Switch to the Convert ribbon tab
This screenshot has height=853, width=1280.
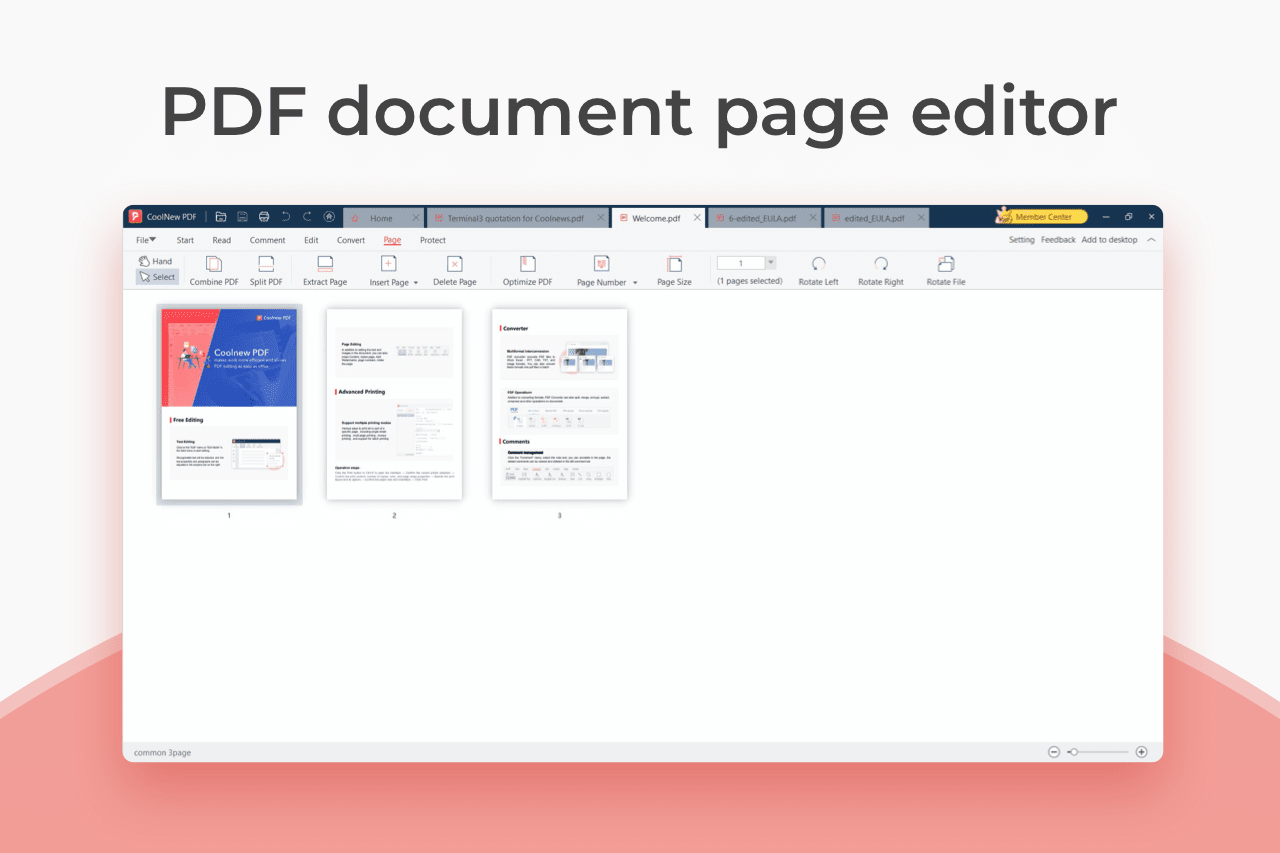pyautogui.click(x=351, y=240)
